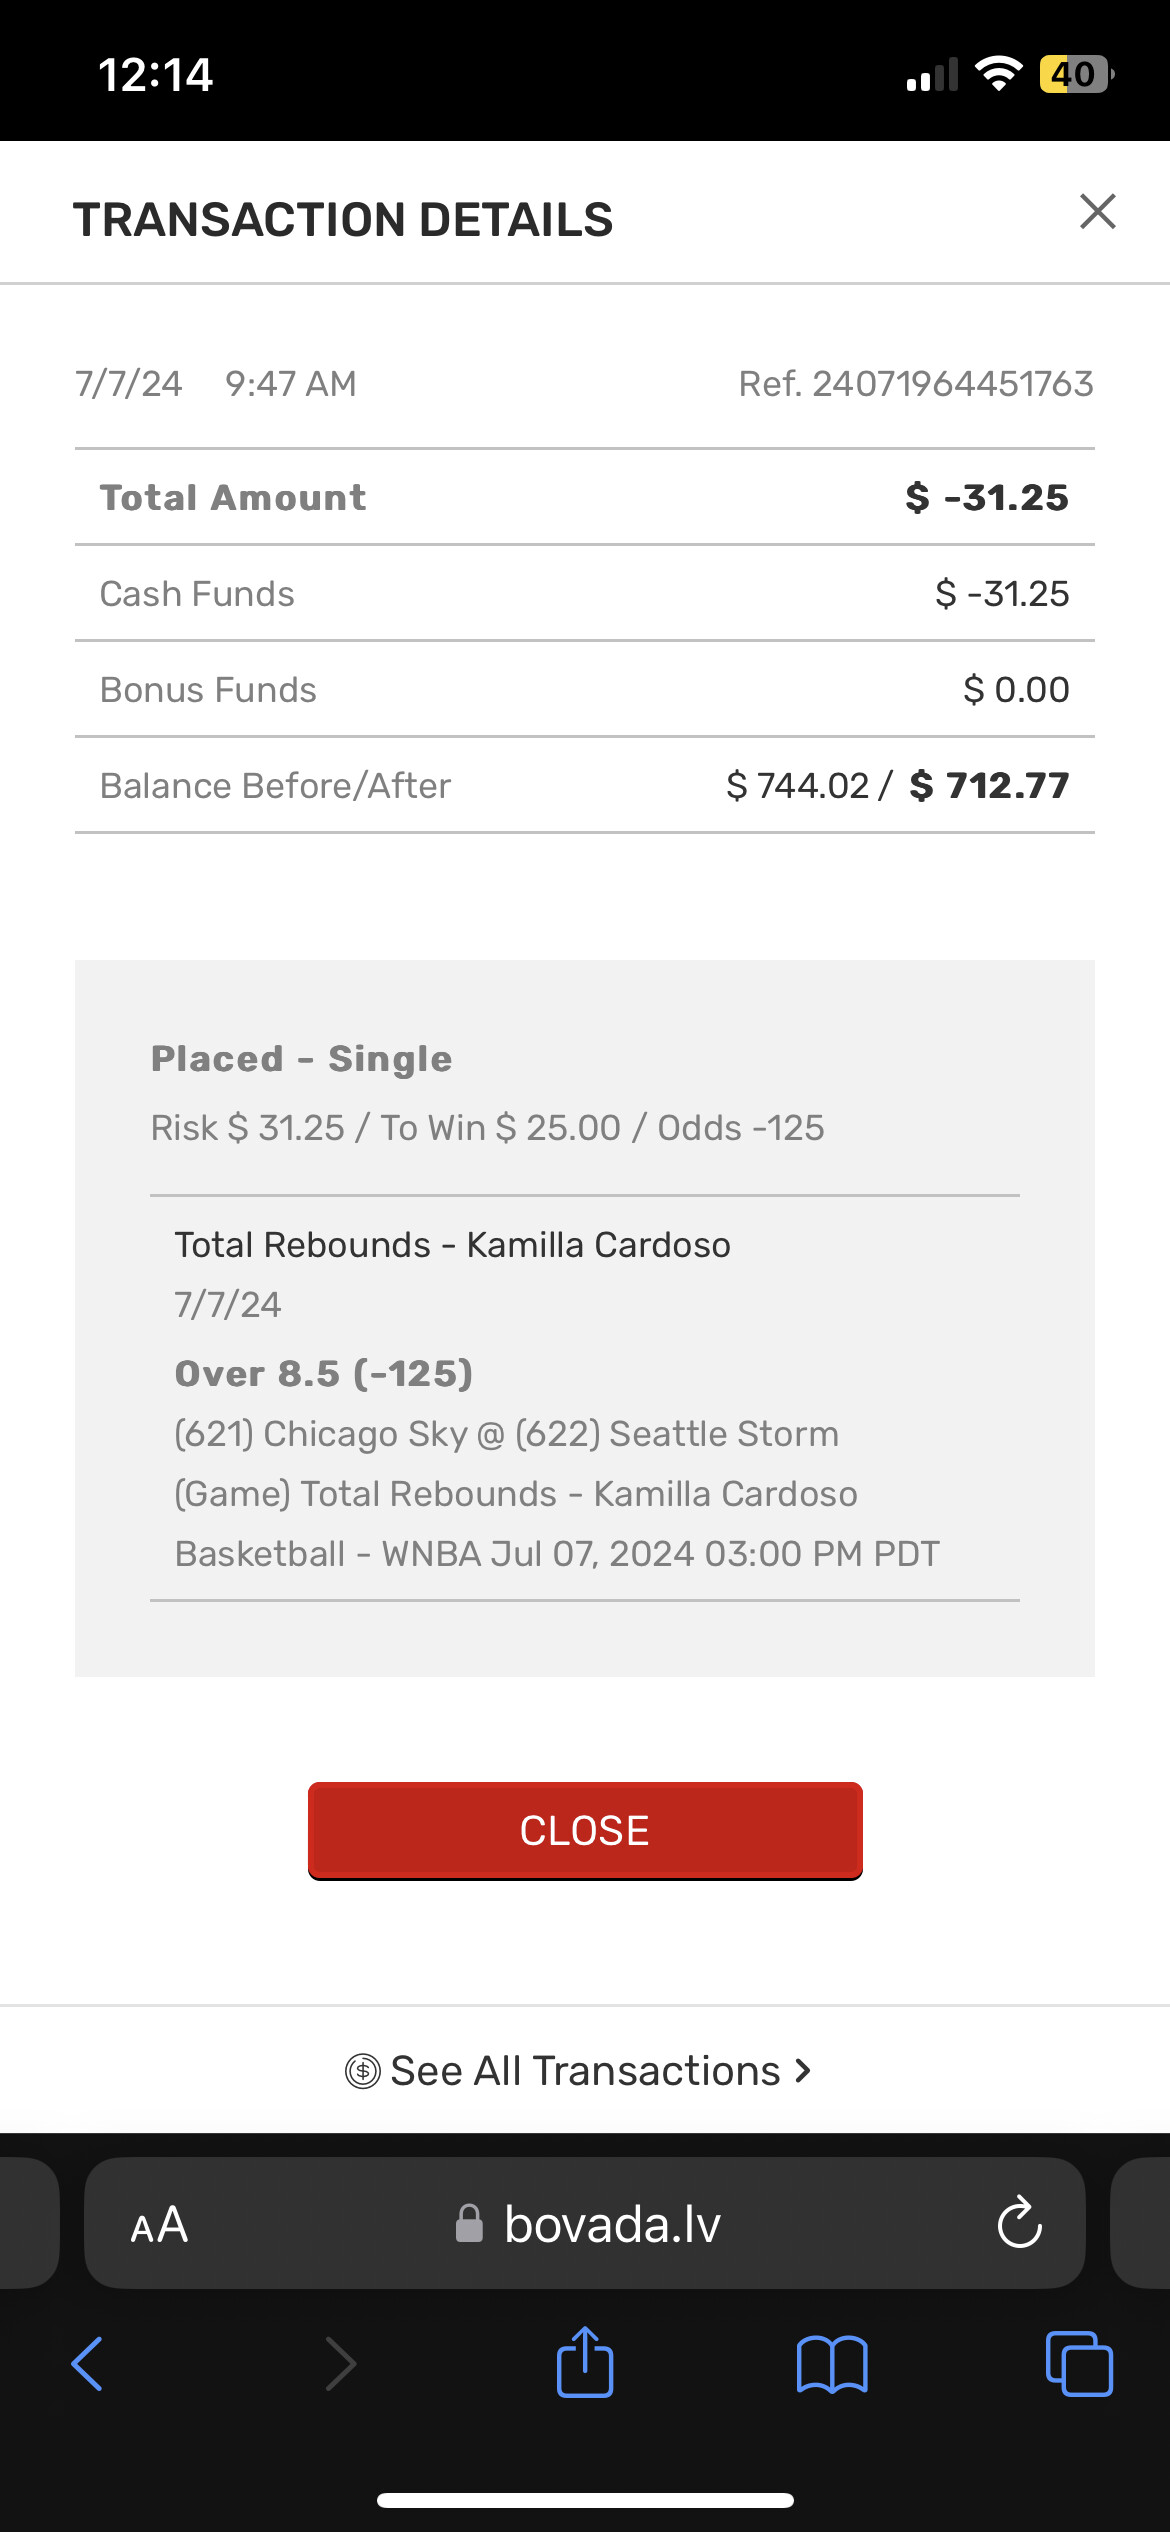Tap the dollar coin icon beside See All Transactions
Image resolution: width=1170 pixels, height=2532 pixels.
point(362,2071)
